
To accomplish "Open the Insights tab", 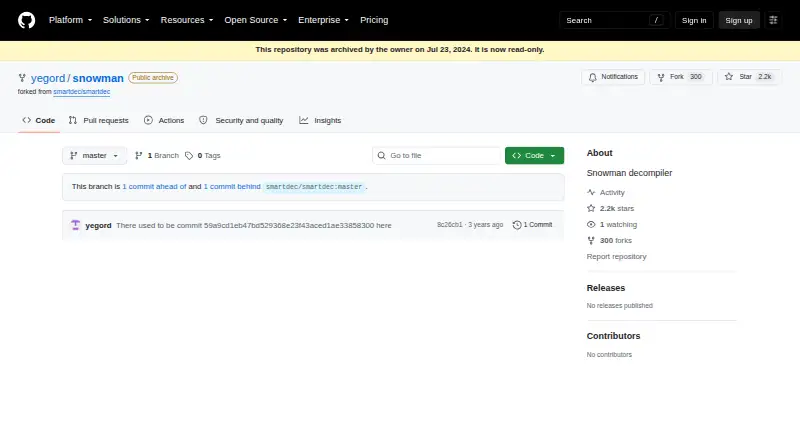I will click(x=320, y=120).
